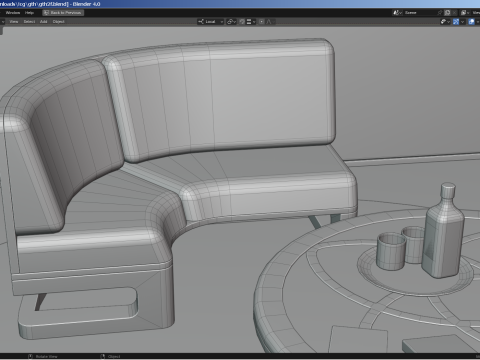
Task: Open the snapping options dropdown
Action: pos(251,22)
